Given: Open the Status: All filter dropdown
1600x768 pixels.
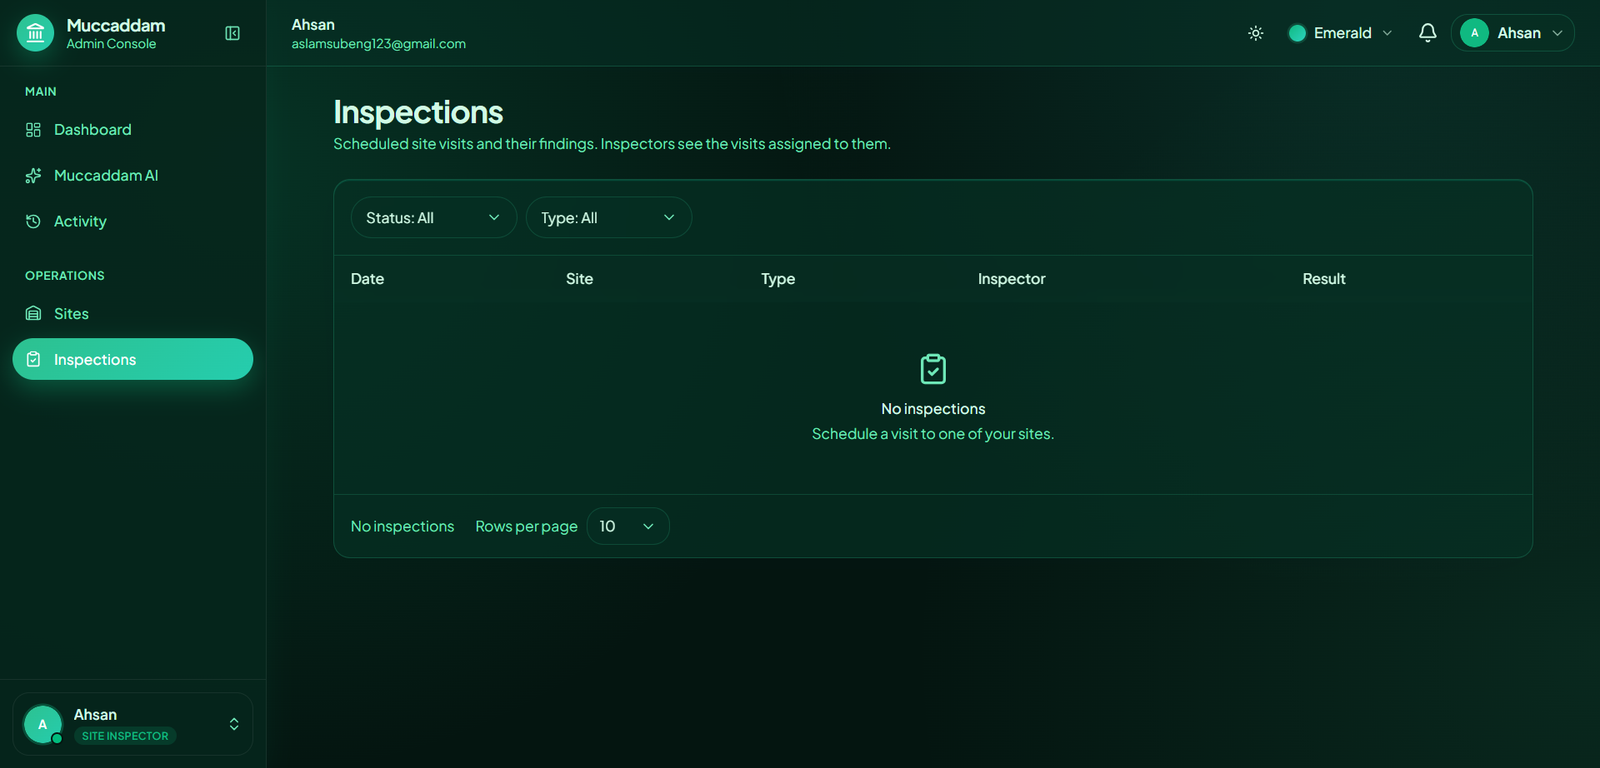Looking at the screenshot, I should tap(433, 218).
